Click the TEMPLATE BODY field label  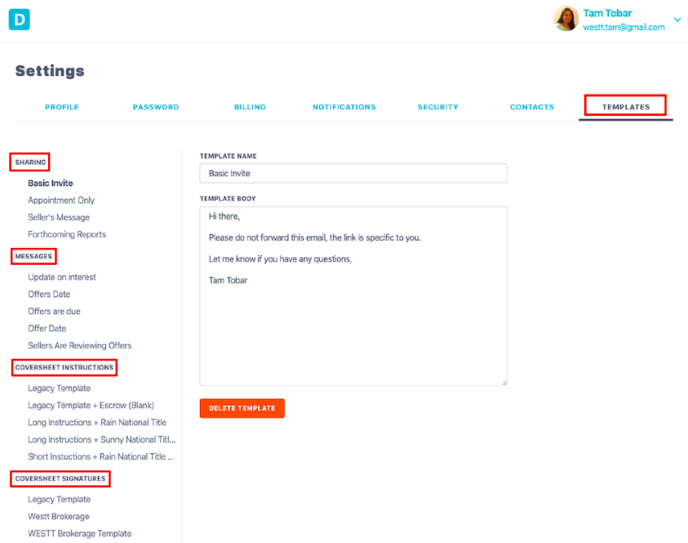pos(228,199)
